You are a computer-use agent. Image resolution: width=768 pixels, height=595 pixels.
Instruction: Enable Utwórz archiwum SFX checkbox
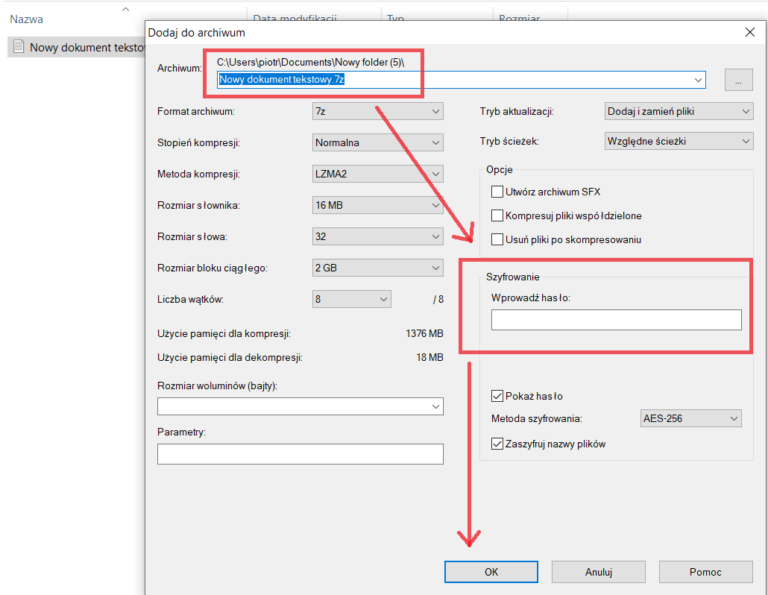pyautogui.click(x=498, y=192)
